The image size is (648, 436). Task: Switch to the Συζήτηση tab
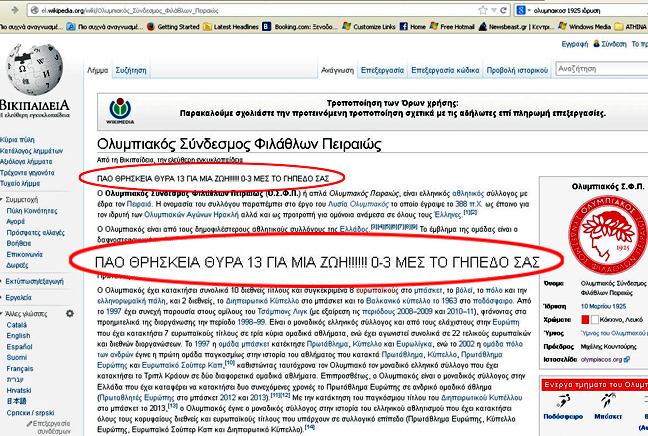(130, 71)
